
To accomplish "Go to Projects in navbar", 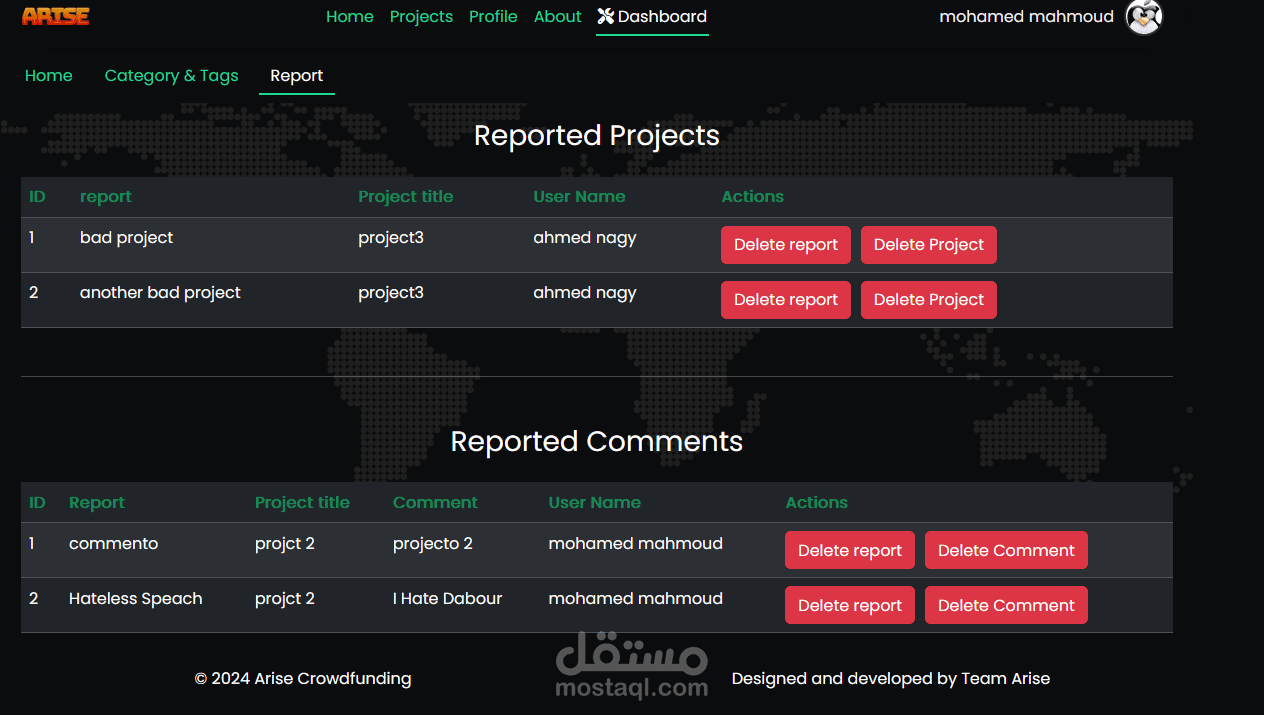I will tap(421, 16).
